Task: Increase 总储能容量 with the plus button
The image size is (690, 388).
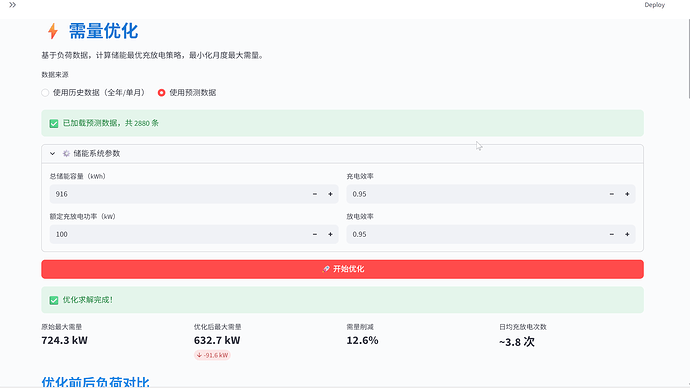Action: [x=330, y=194]
